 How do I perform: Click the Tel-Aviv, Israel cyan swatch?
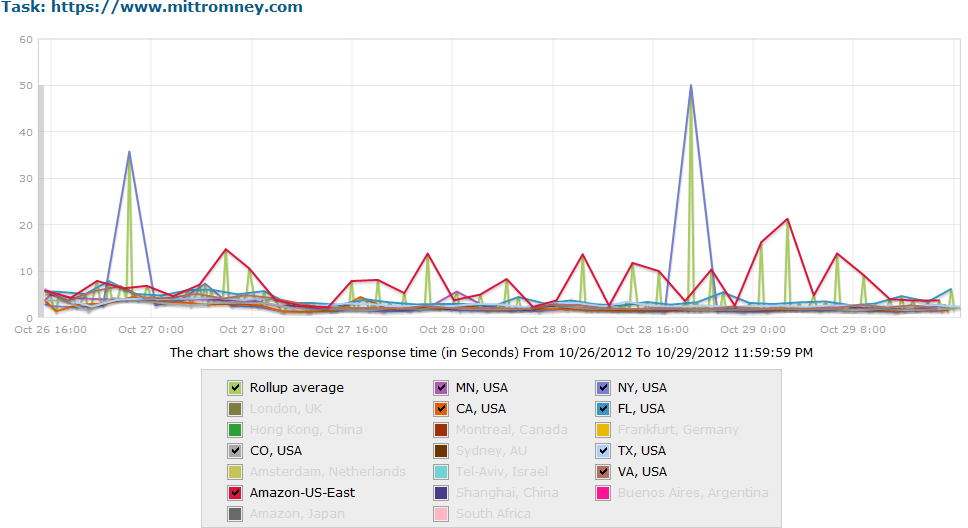click(441, 472)
